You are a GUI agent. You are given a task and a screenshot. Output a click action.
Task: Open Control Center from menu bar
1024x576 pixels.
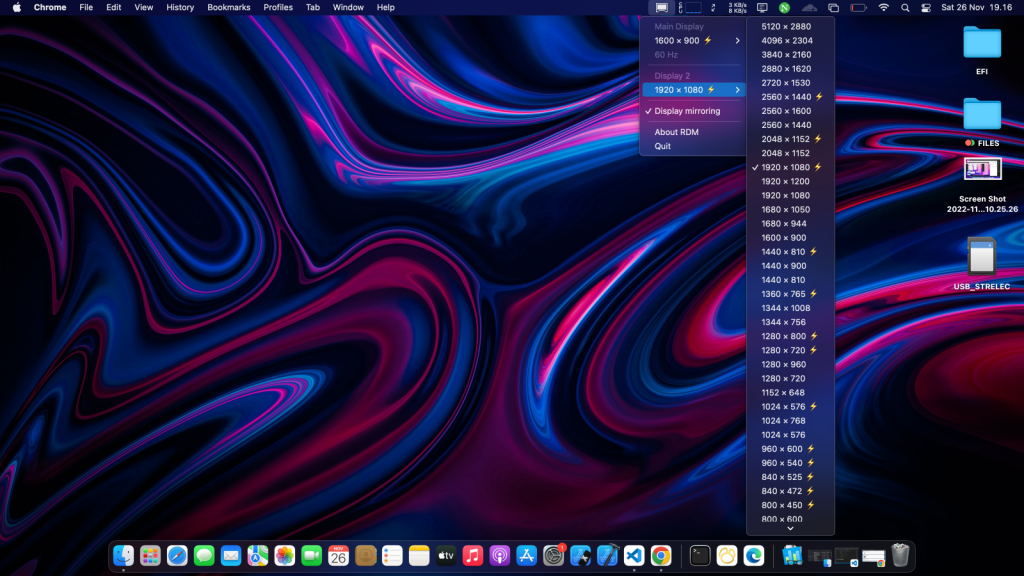tap(927, 7)
